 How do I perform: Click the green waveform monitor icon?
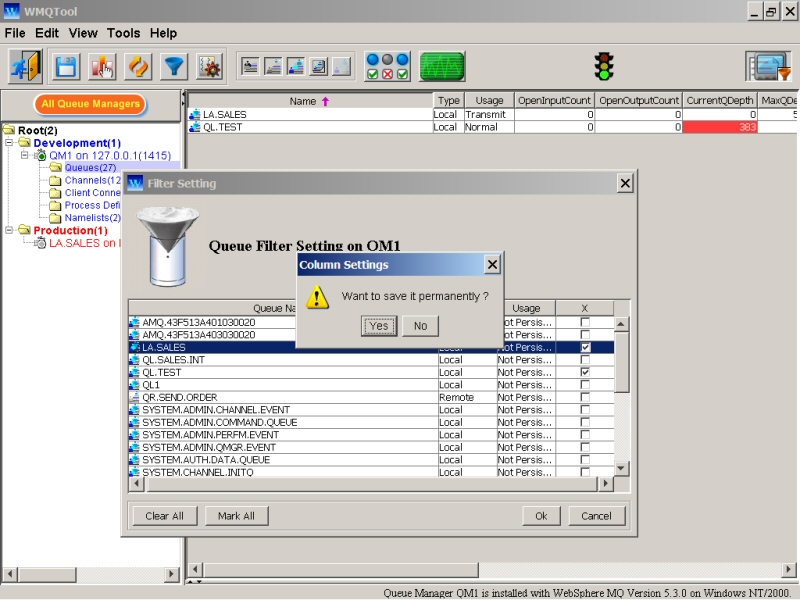click(x=442, y=67)
